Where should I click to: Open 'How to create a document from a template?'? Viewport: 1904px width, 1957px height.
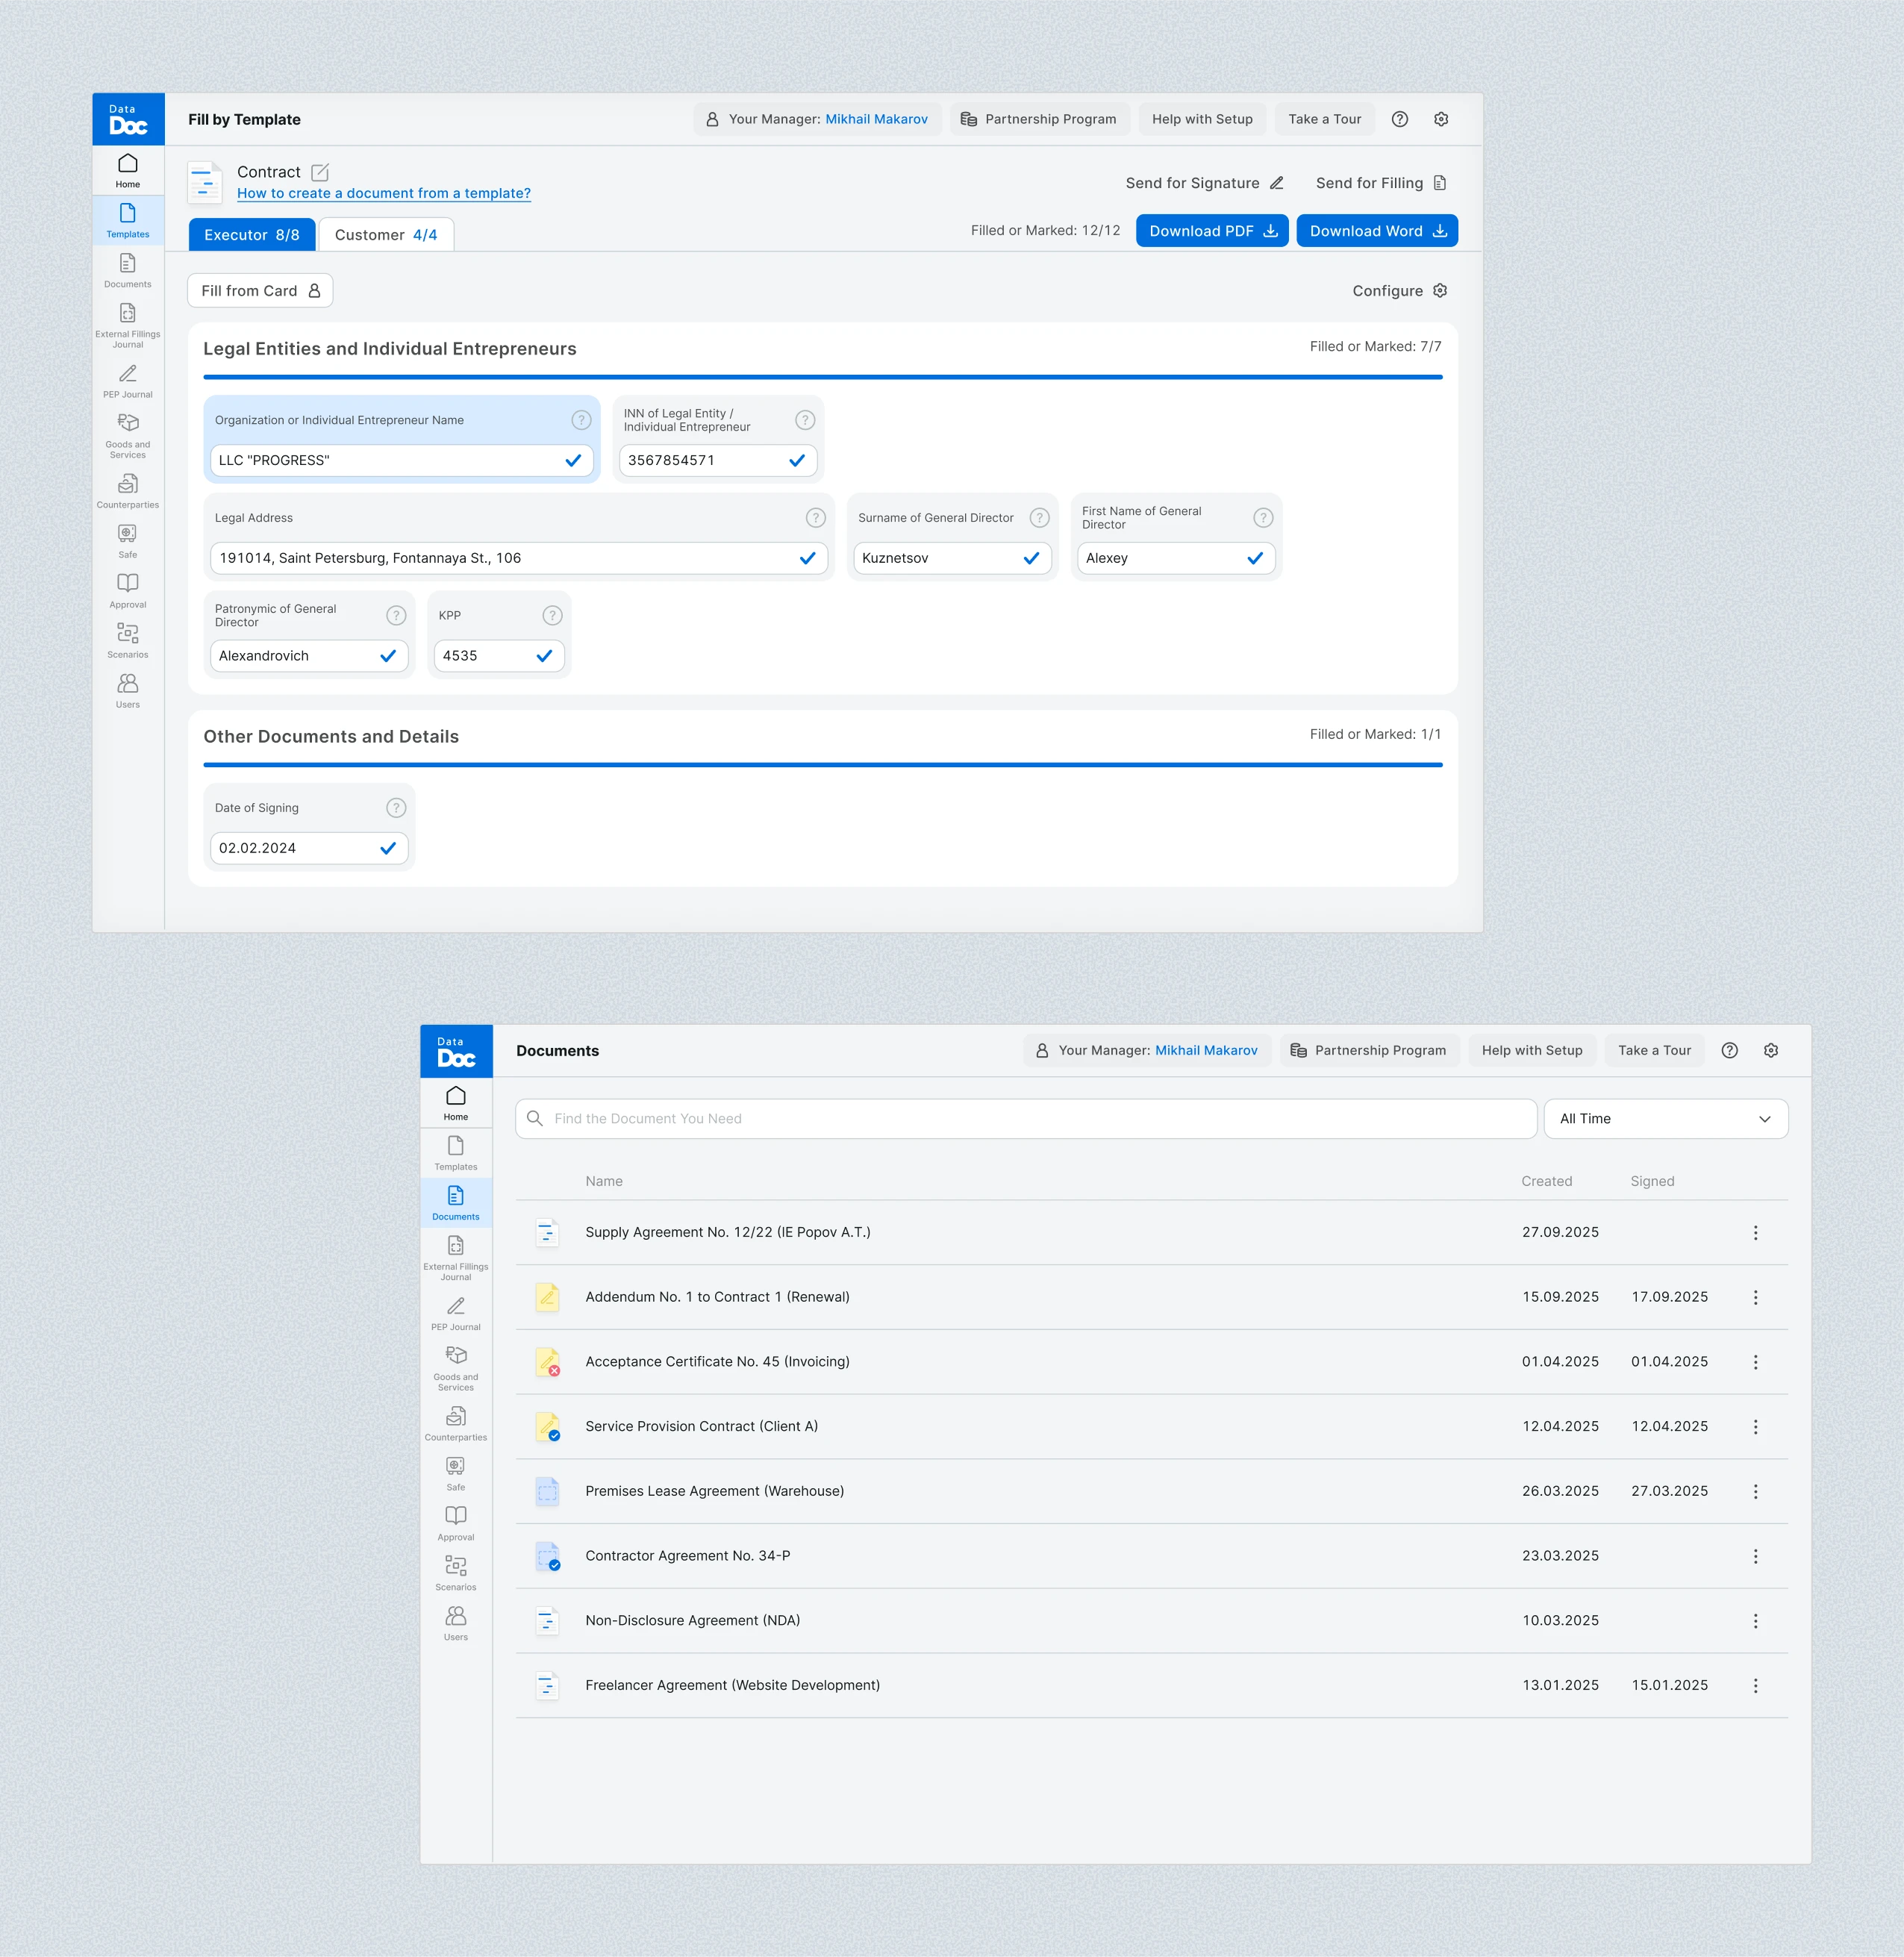(383, 193)
